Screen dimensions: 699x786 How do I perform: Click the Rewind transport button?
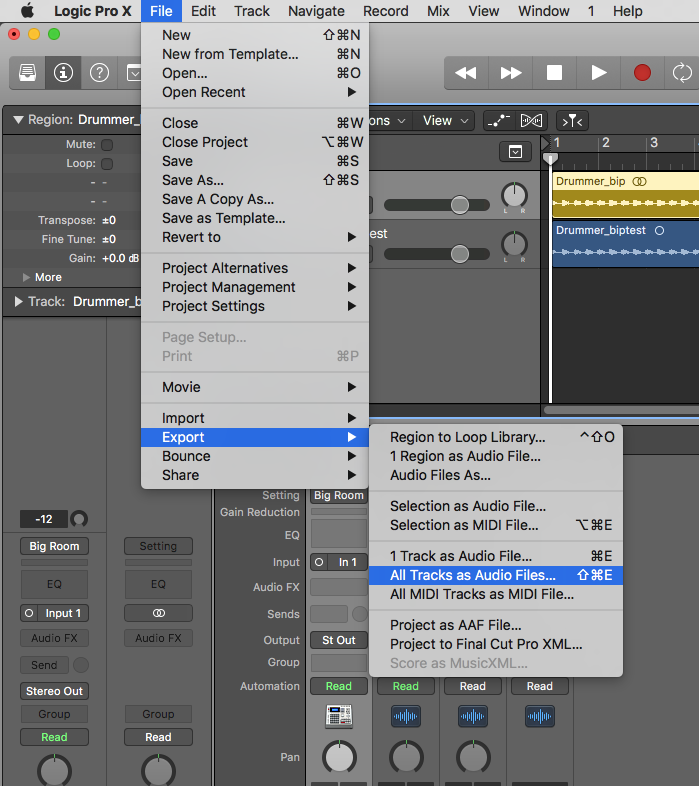pos(466,73)
